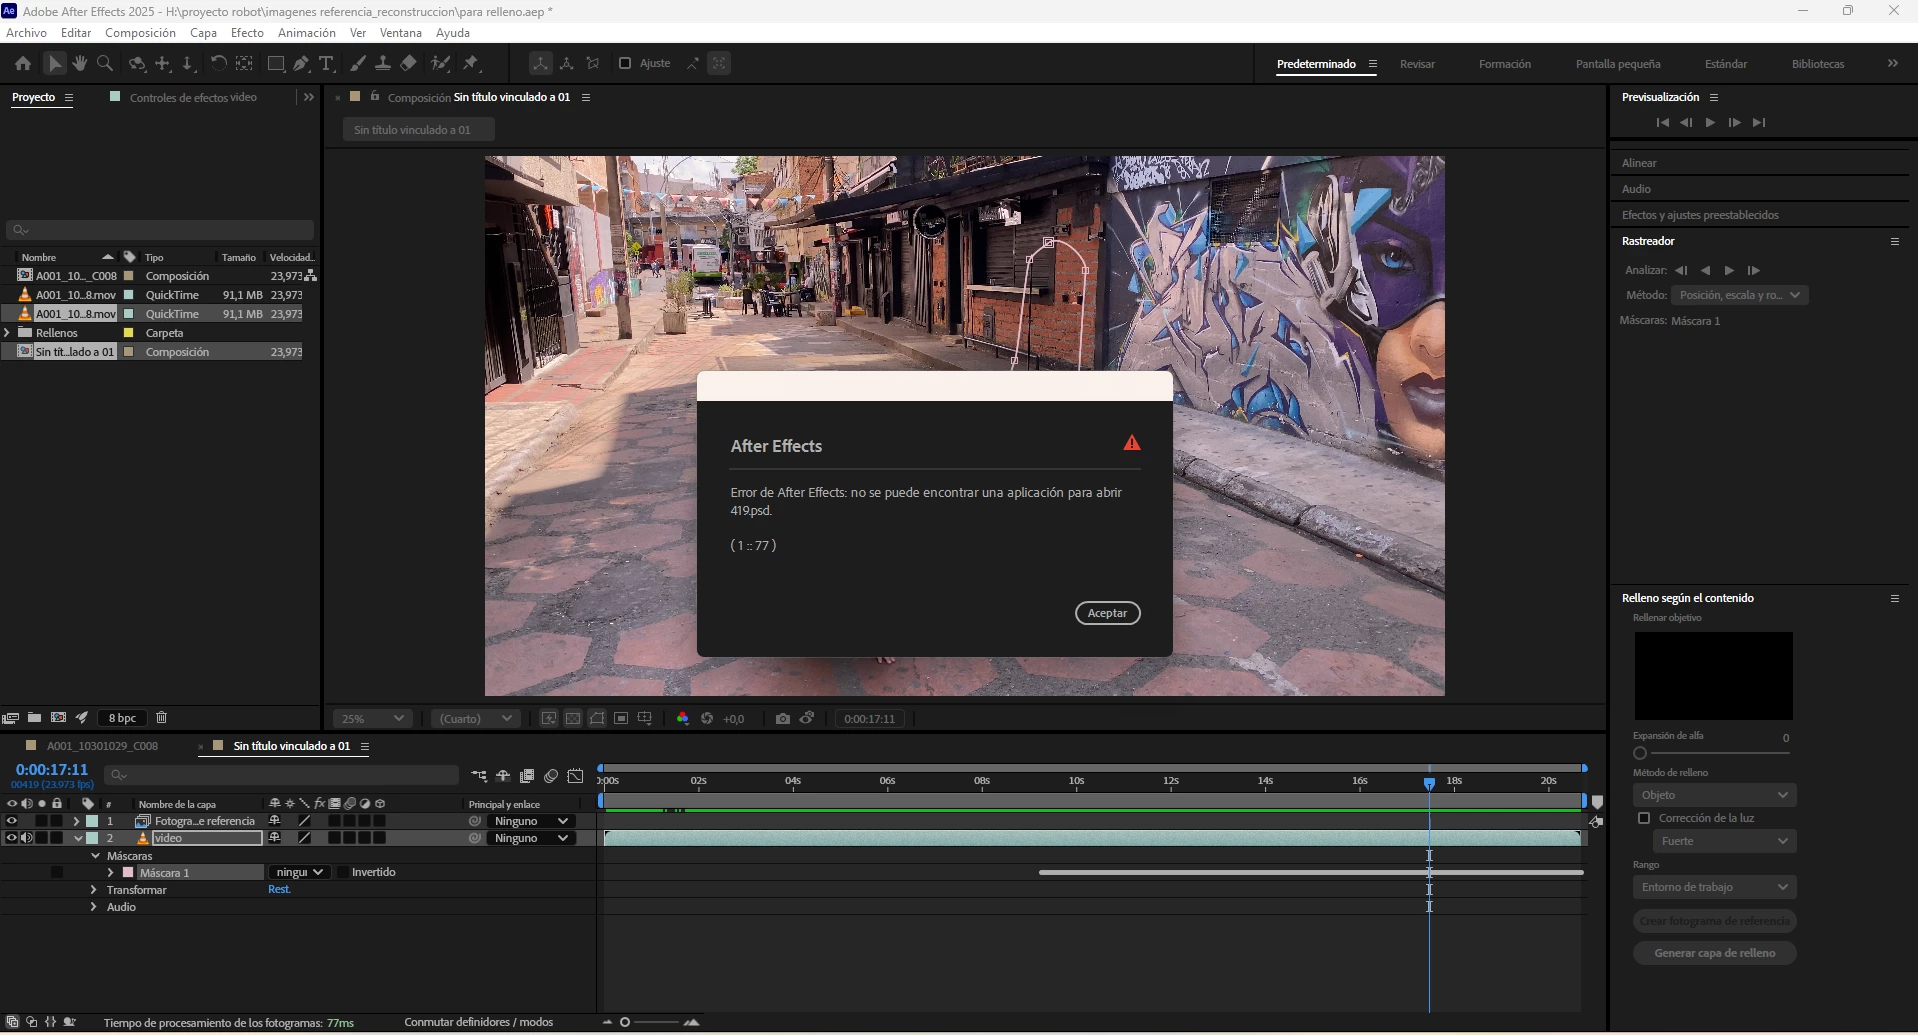Hide the video layer with eye icon
Screen dimensions: 1918x1035
12,838
